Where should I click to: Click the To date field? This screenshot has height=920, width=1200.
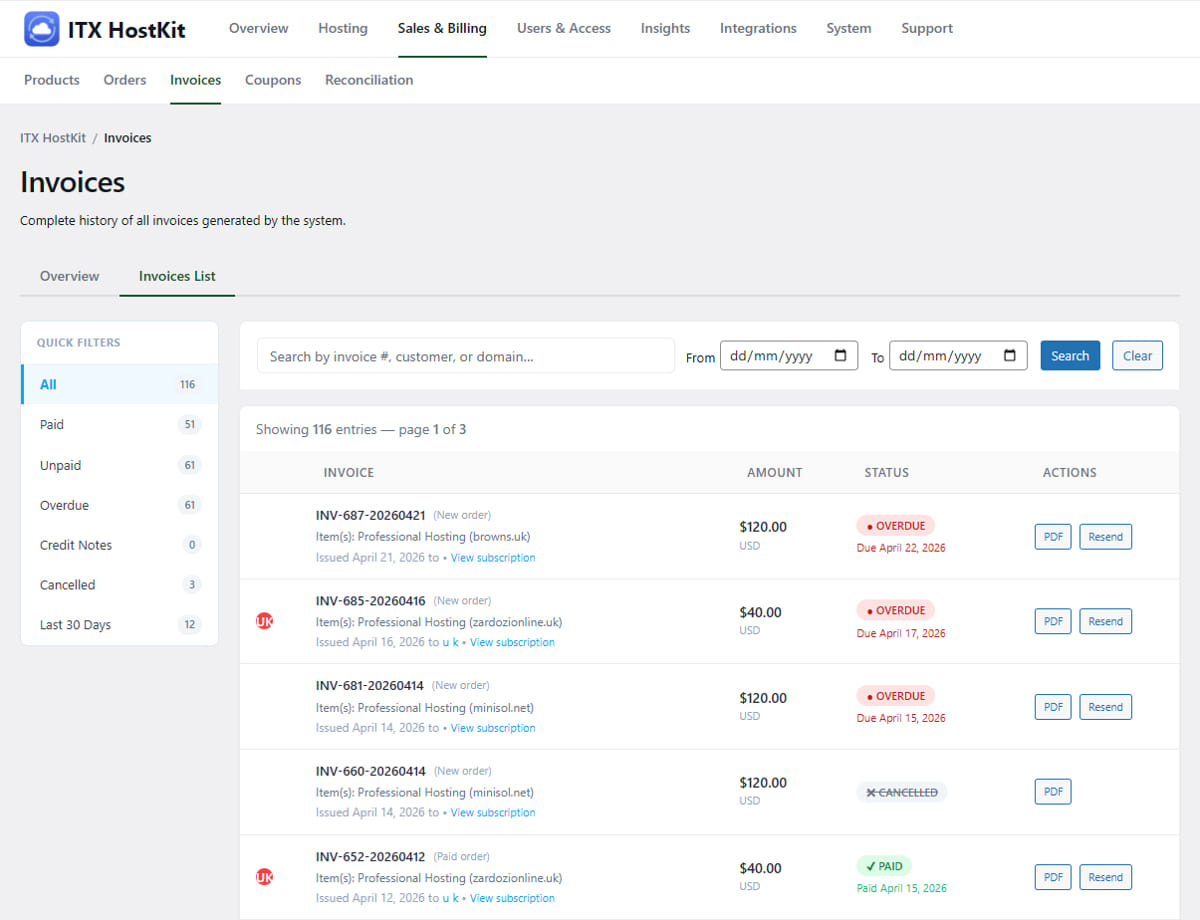(x=958, y=356)
